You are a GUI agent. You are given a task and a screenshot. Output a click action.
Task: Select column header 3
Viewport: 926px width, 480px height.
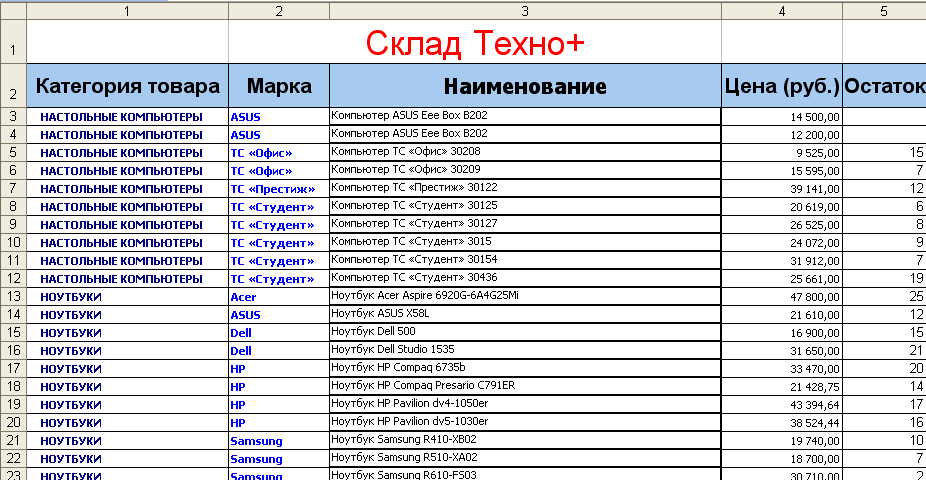pos(525,11)
